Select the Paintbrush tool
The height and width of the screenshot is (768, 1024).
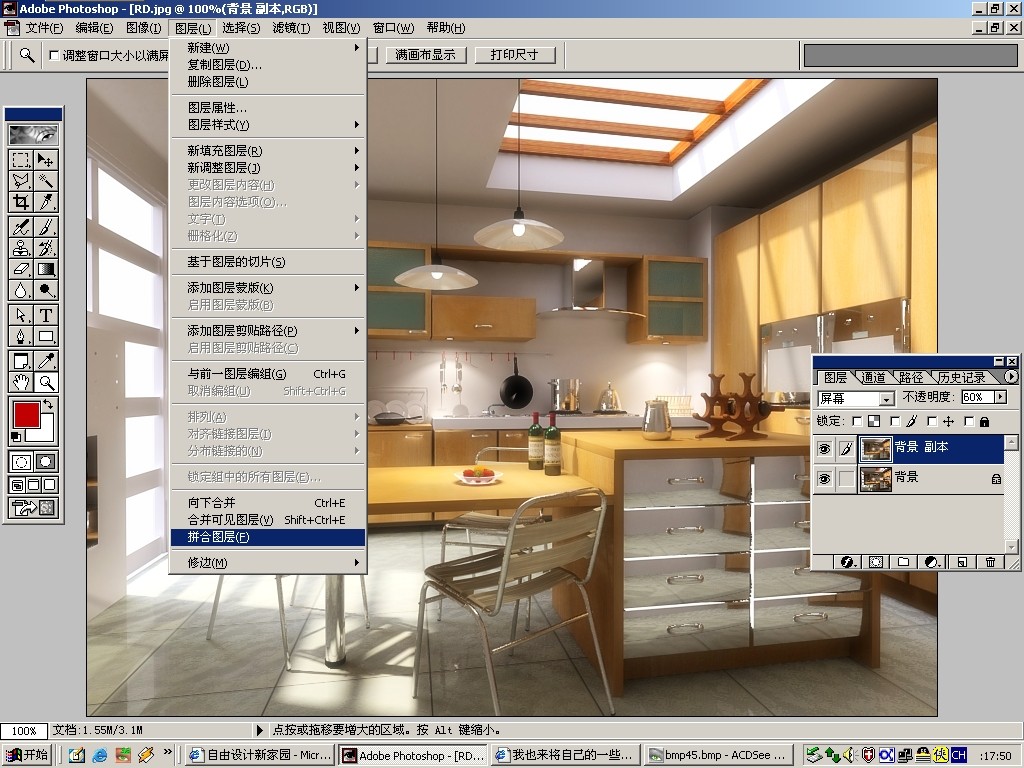[46, 227]
